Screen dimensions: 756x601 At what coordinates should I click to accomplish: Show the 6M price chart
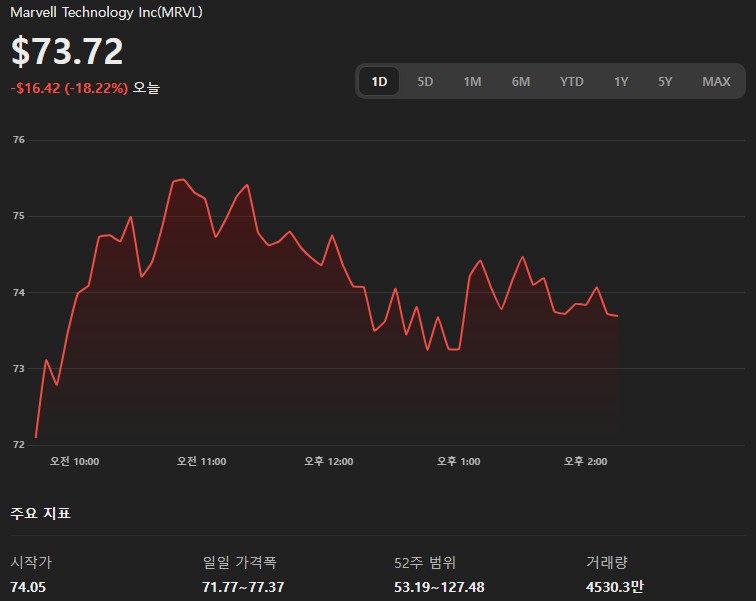coord(521,81)
